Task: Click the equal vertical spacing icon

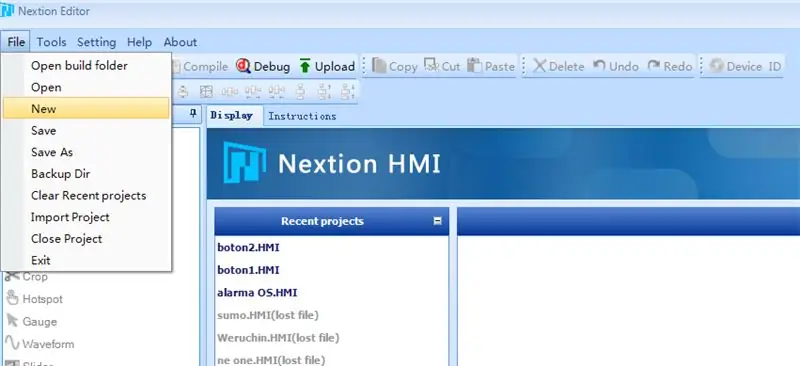Action: [301, 92]
